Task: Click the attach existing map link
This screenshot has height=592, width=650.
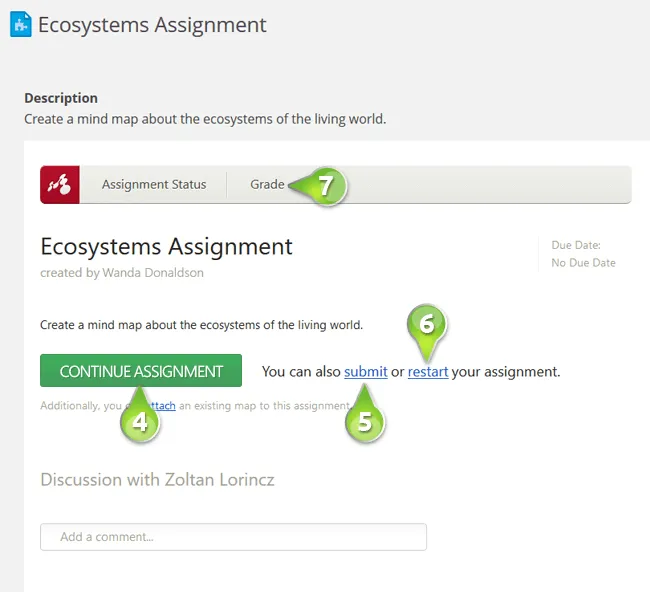Action: click(x=166, y=406)
